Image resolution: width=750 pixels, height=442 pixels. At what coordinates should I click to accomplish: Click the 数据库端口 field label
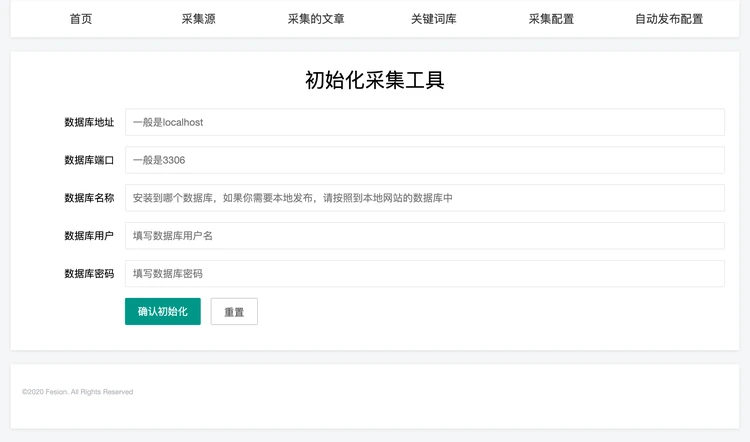(x=89, y=161)
